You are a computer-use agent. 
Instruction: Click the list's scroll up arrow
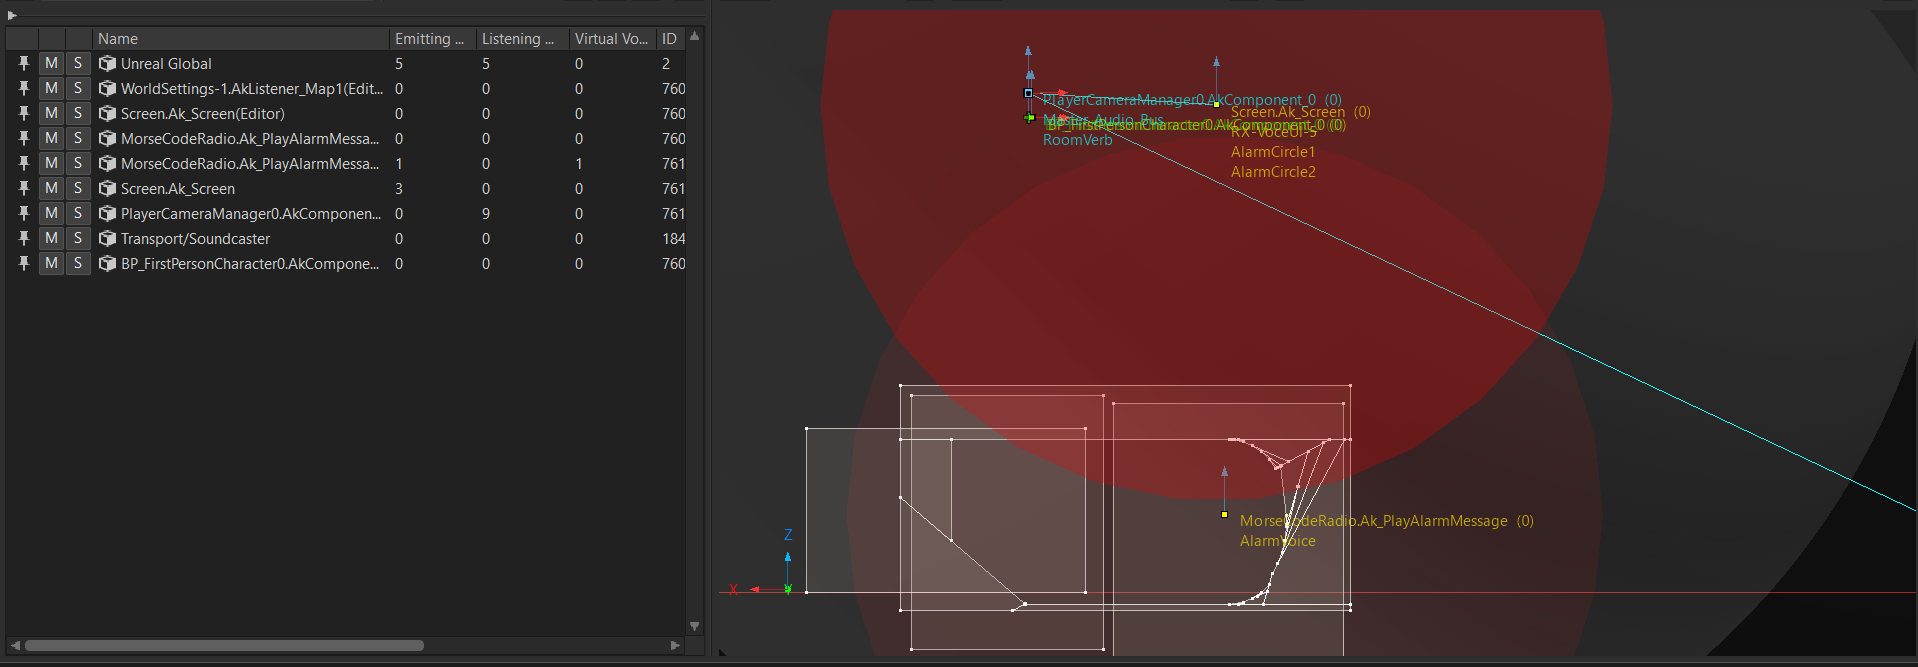pyautogui.click(x=694, y=37)
